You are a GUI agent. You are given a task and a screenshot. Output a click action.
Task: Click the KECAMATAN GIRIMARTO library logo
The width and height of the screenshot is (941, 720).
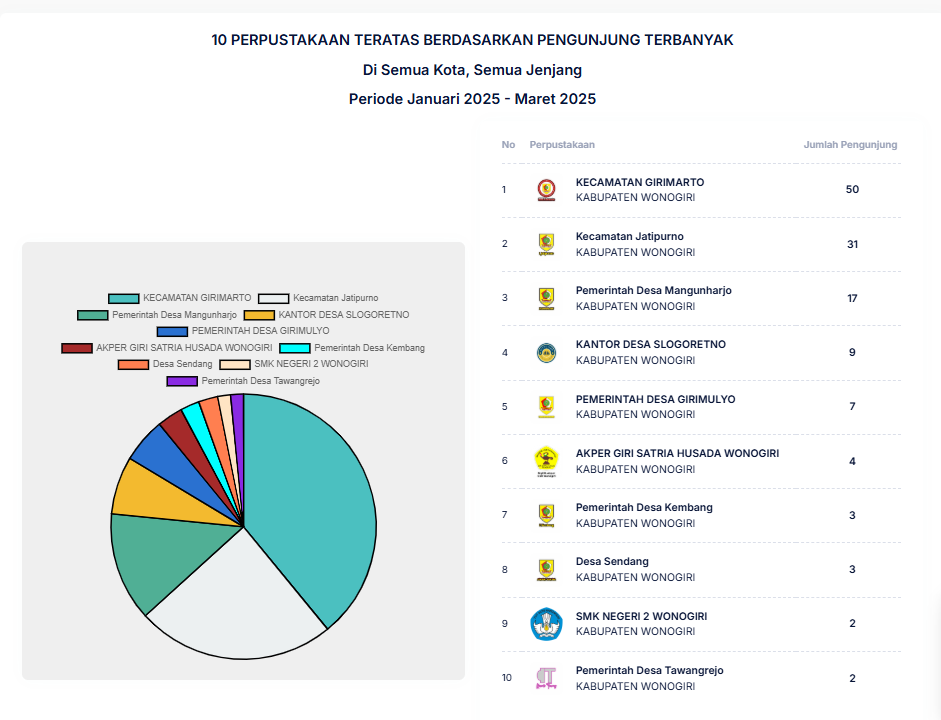point(546,189)
